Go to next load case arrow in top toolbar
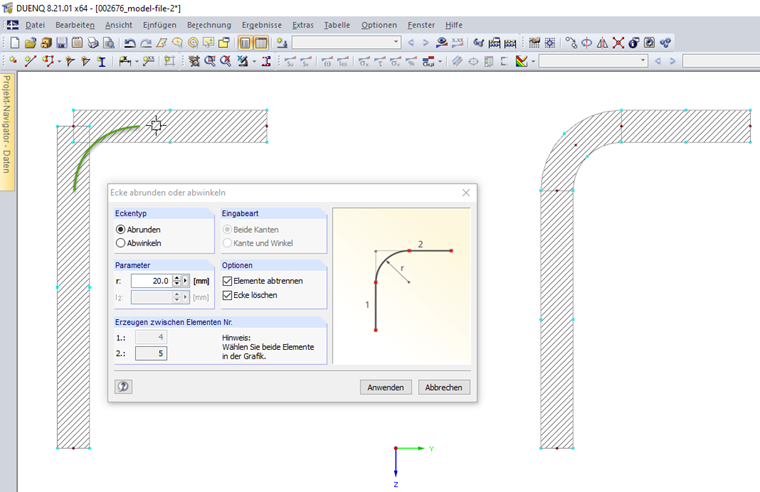This screenshot has width=760, height=492. tap(426, 43)
